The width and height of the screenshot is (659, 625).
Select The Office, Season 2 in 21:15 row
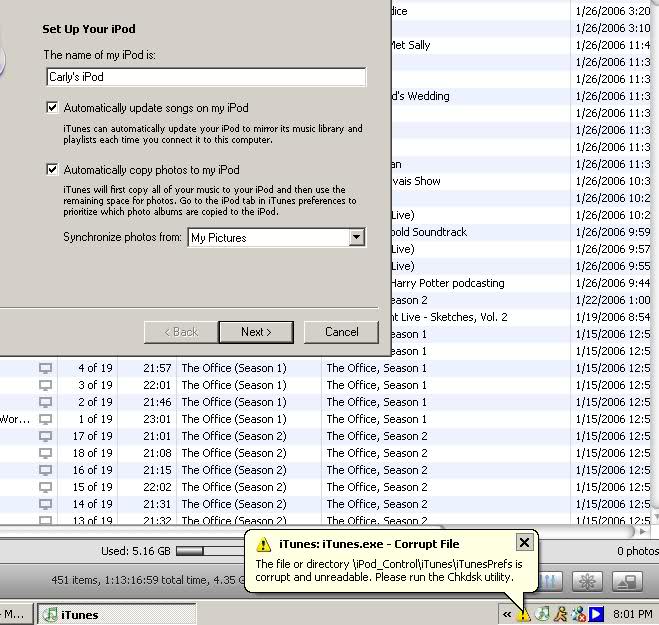pyautogui.click(x=377, y=470)
